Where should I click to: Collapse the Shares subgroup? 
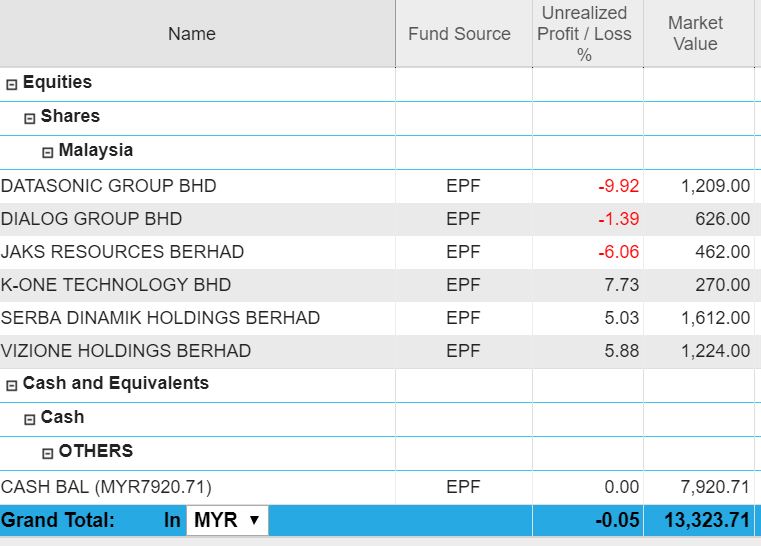click(x=30, y=118)
